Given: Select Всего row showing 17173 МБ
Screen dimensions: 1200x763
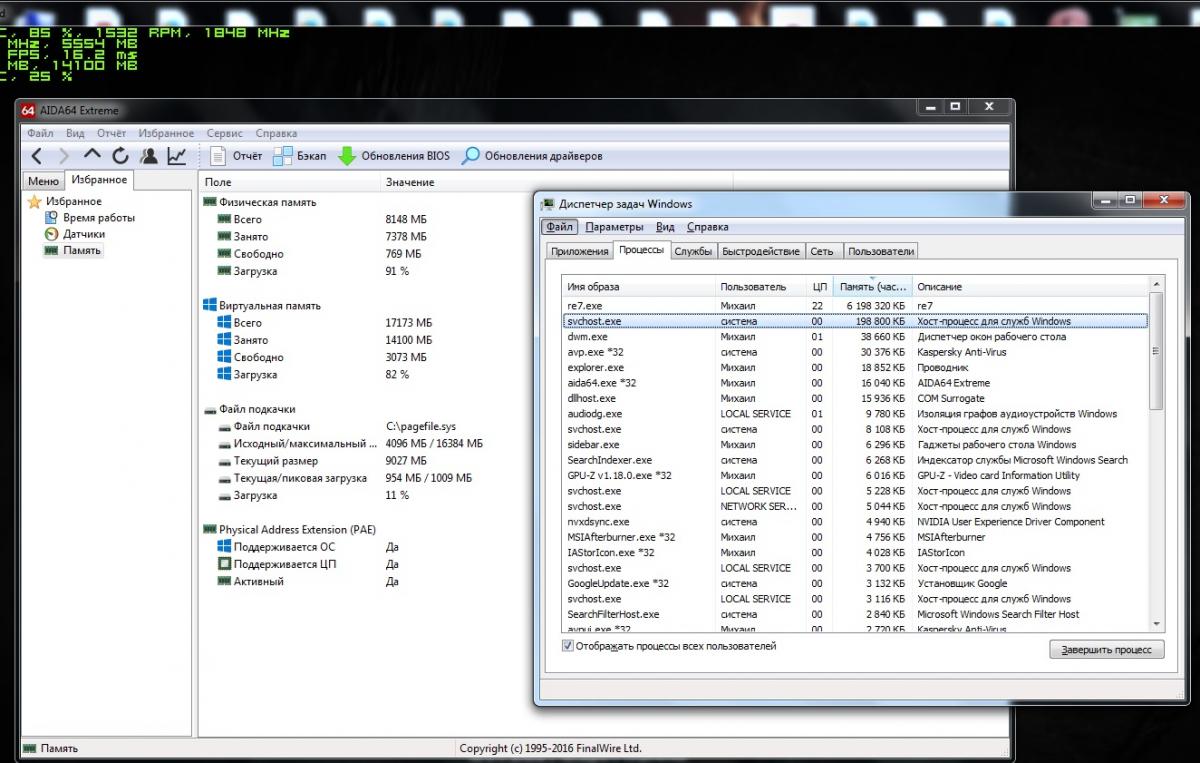Looking at the screenshot, I should pyautogui.click(x=326, y=323).
